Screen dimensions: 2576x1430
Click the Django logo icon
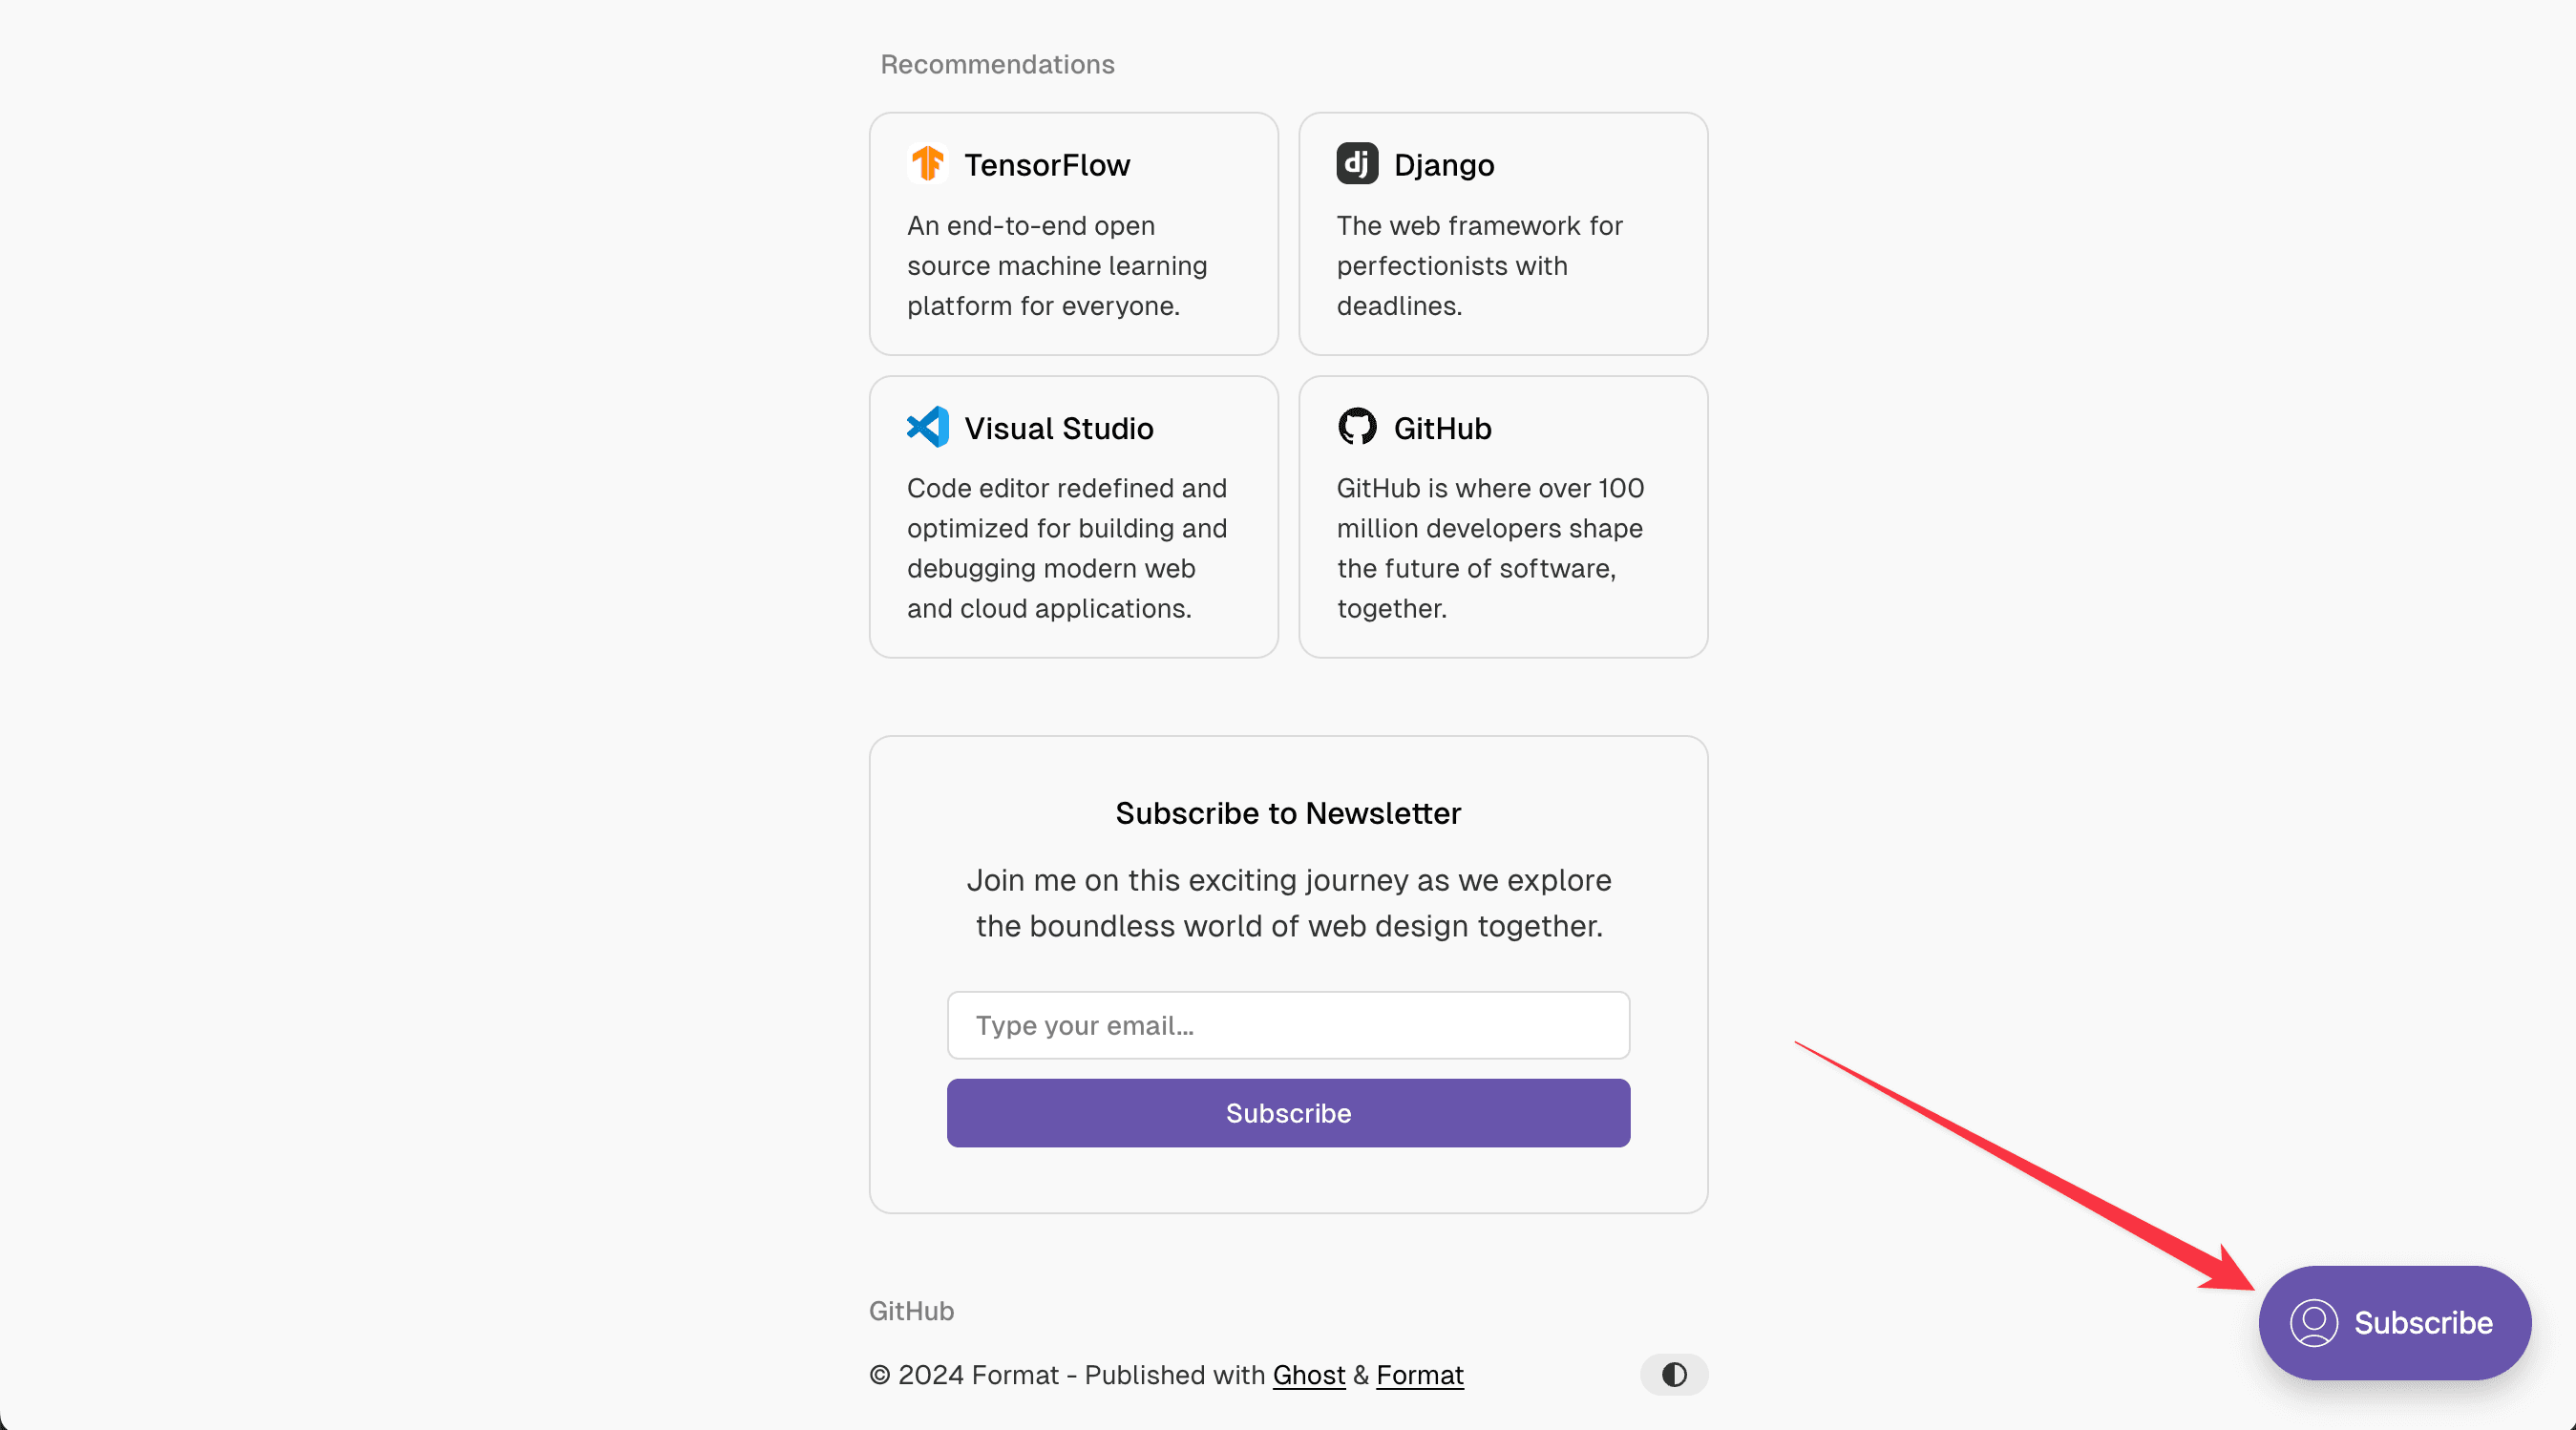pos(1357,163)
